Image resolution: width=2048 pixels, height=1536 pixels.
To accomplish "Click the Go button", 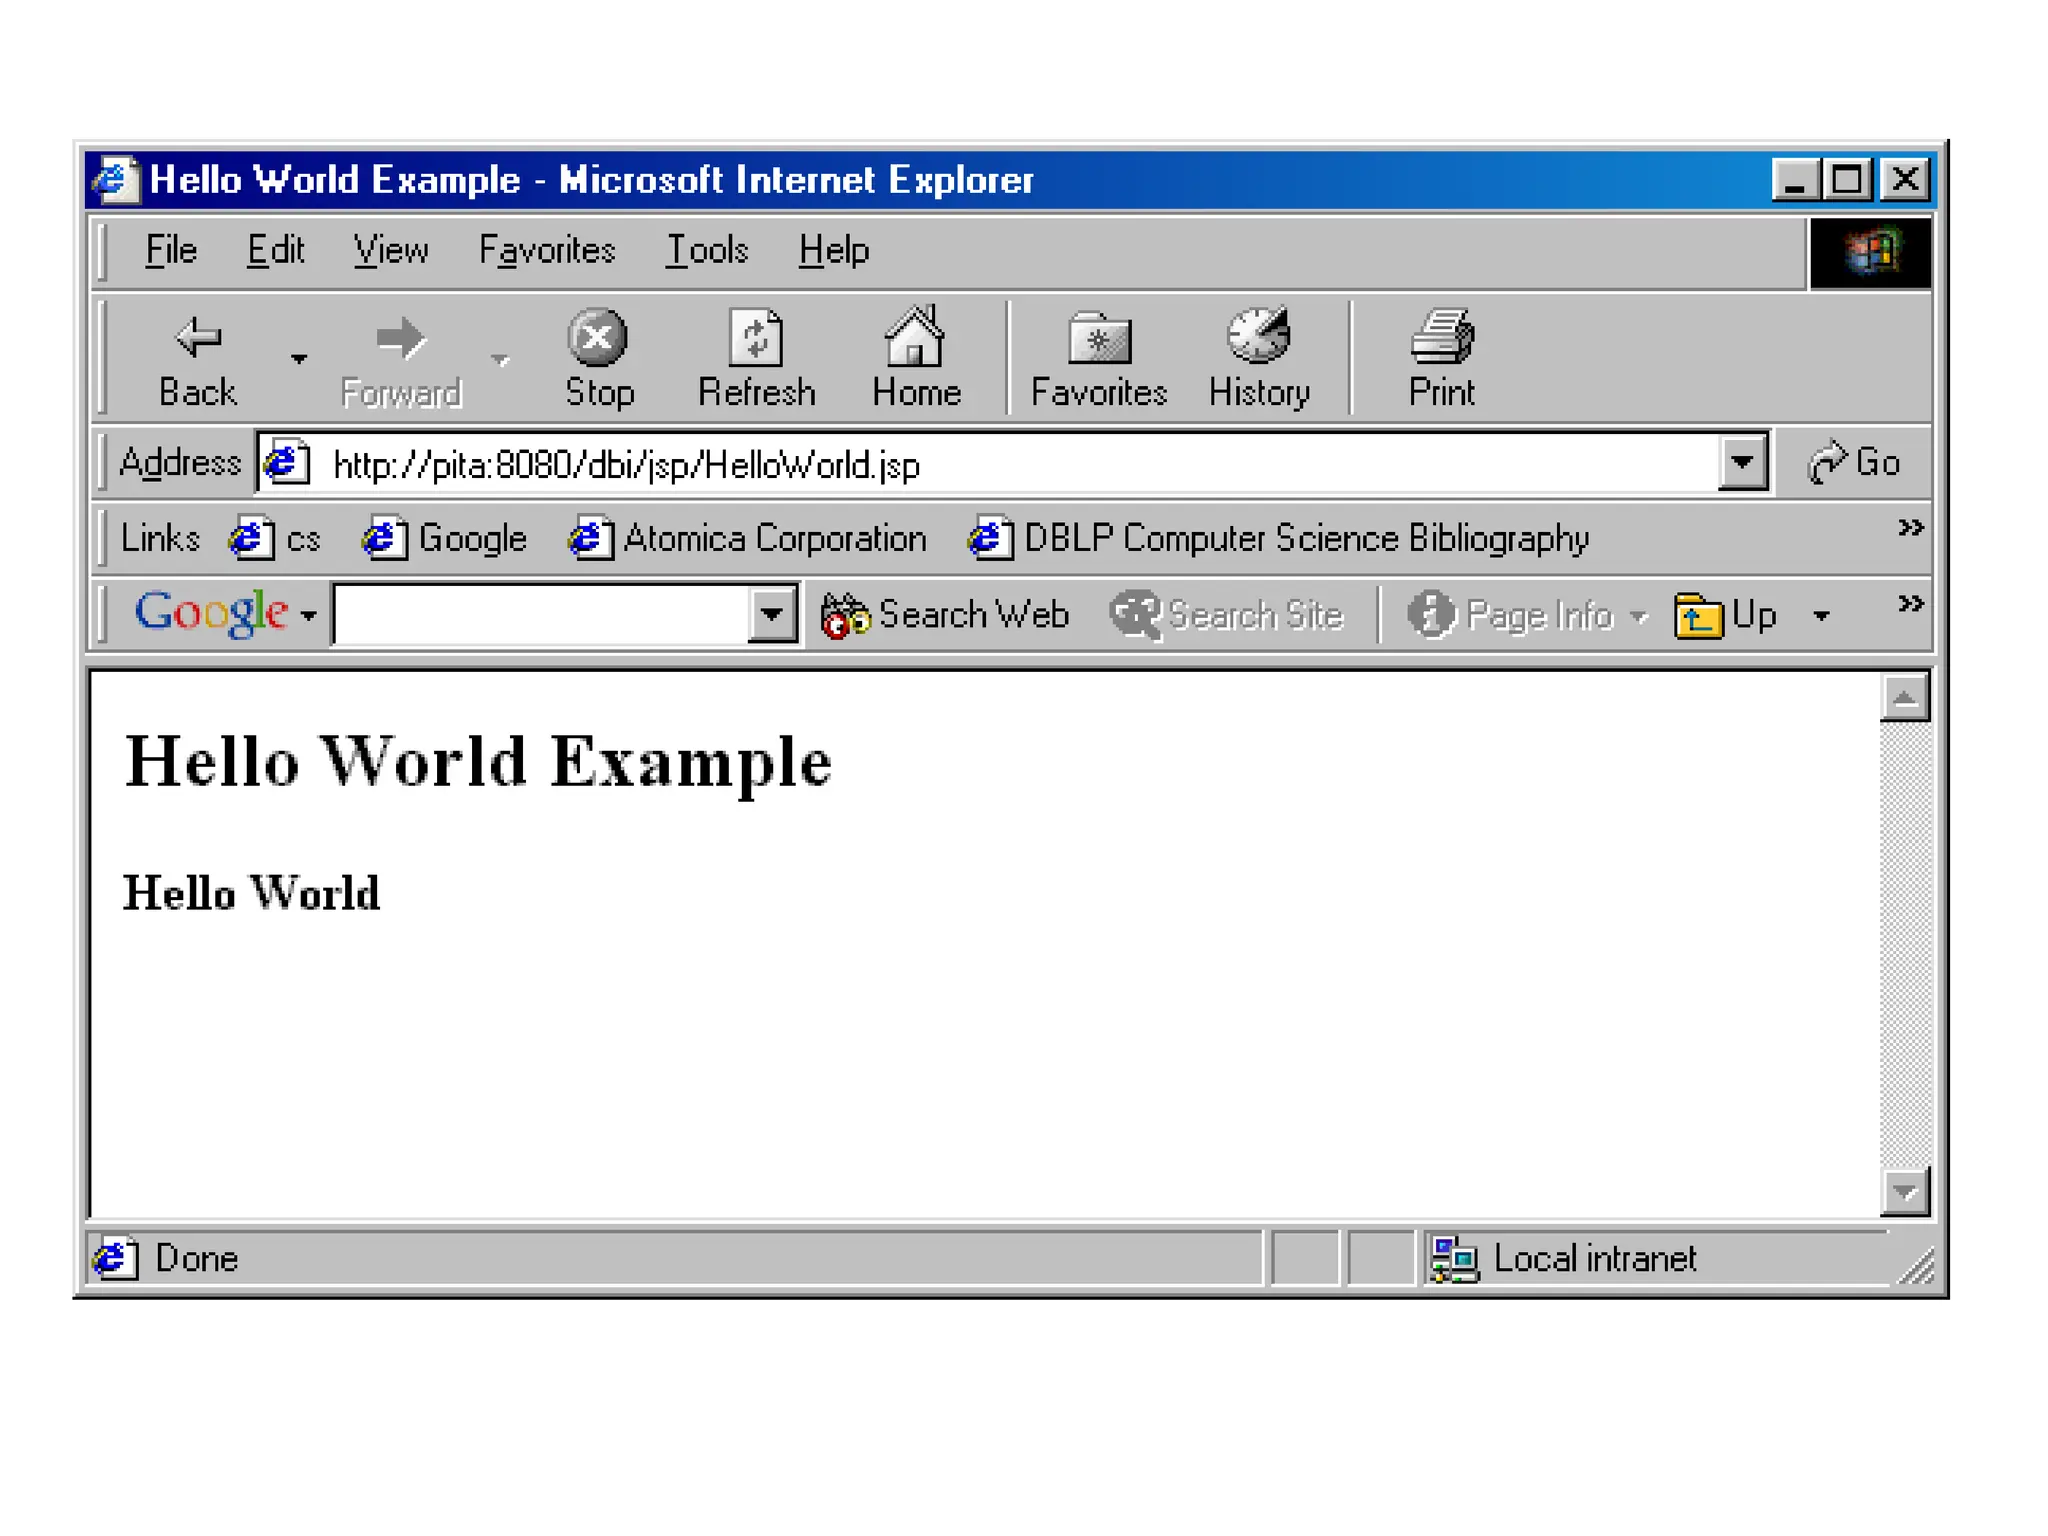I will (x=1855, y=463).
